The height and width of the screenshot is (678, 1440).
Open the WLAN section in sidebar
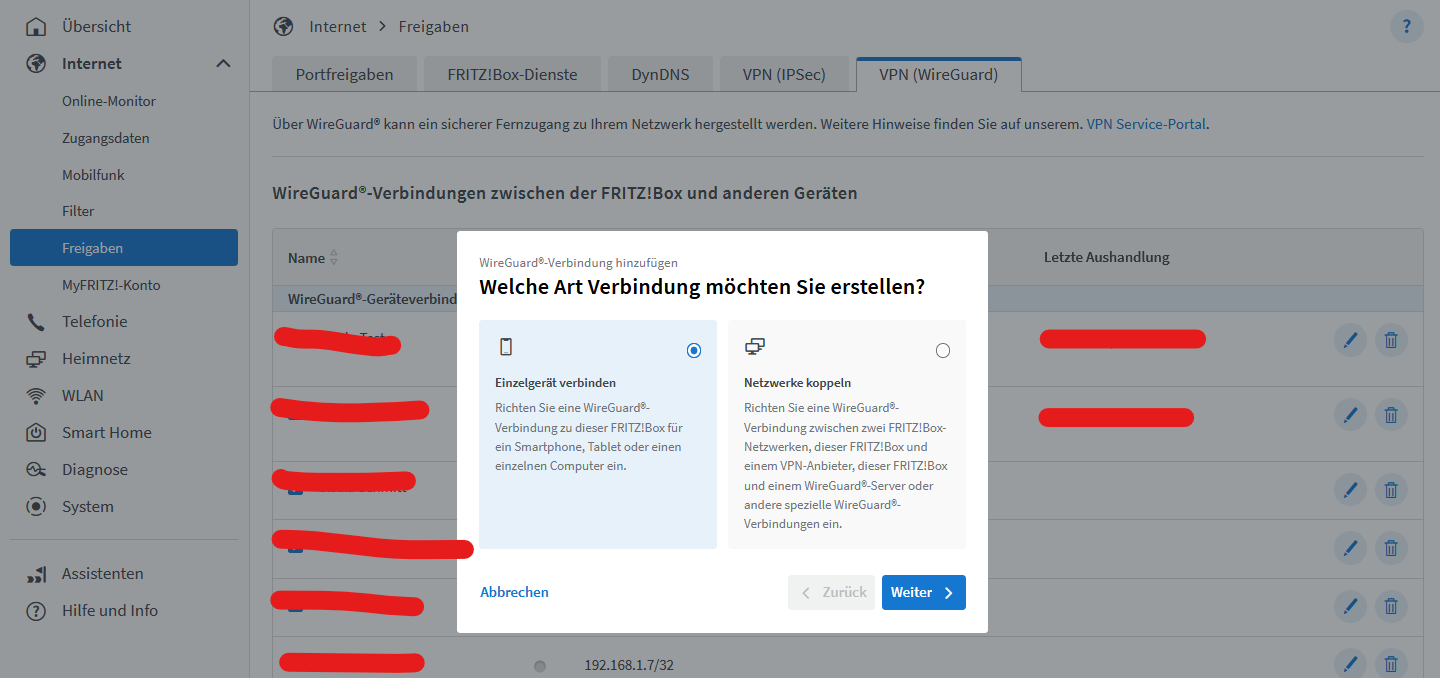[x=82, y=396]
